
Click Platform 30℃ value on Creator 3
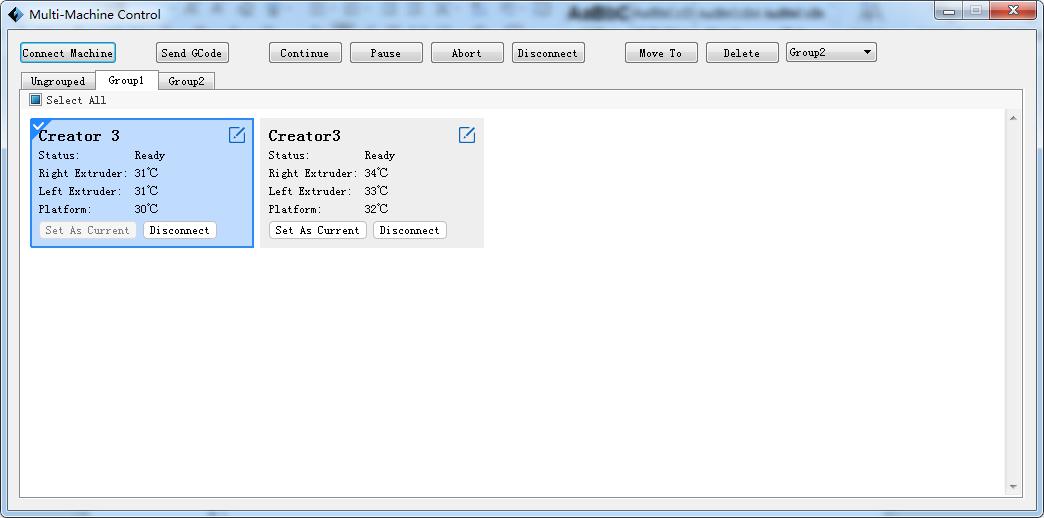pyautogui.click(x=146, y=209)
